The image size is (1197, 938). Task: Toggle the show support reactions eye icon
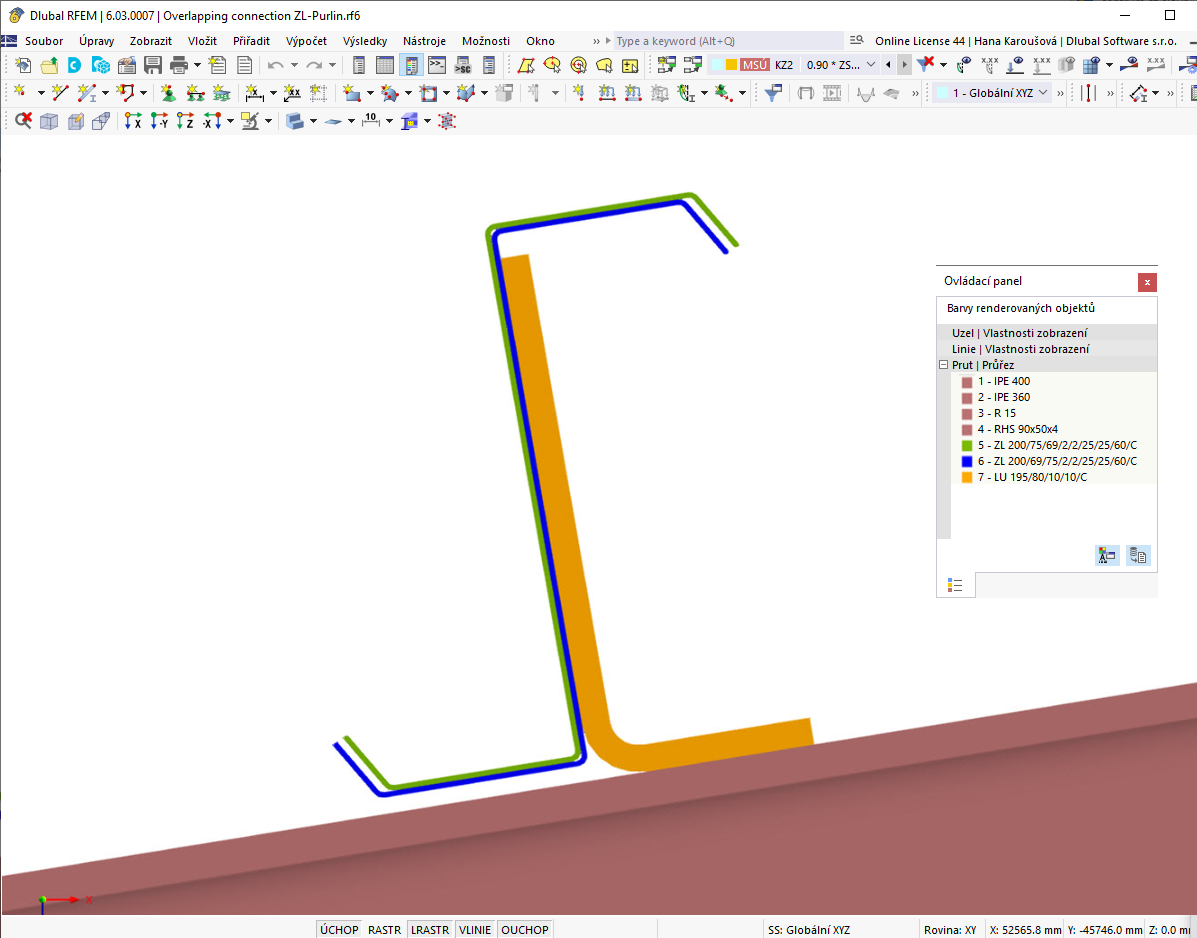click(x=1015, y=65)
